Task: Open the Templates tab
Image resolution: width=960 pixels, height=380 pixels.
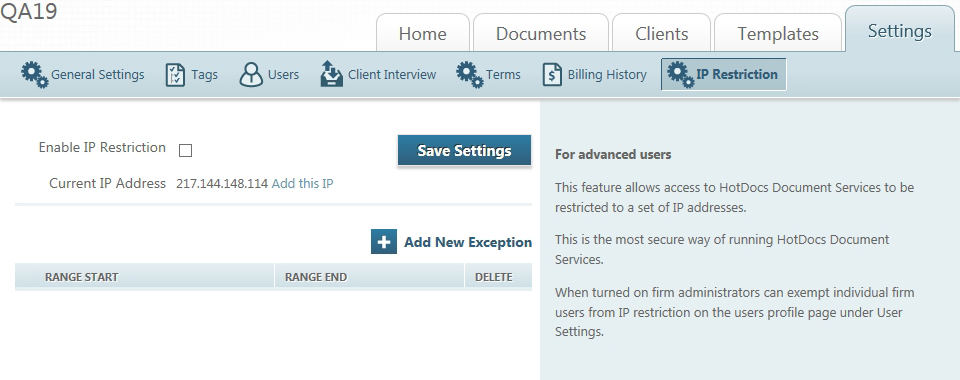Action: tap(778, 33)
